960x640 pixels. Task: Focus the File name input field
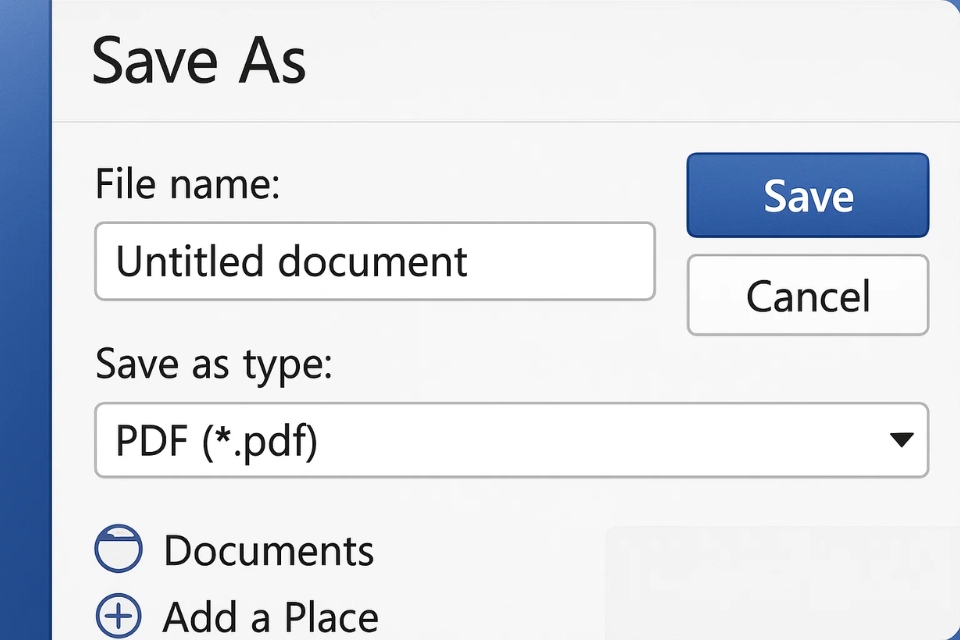374,261
